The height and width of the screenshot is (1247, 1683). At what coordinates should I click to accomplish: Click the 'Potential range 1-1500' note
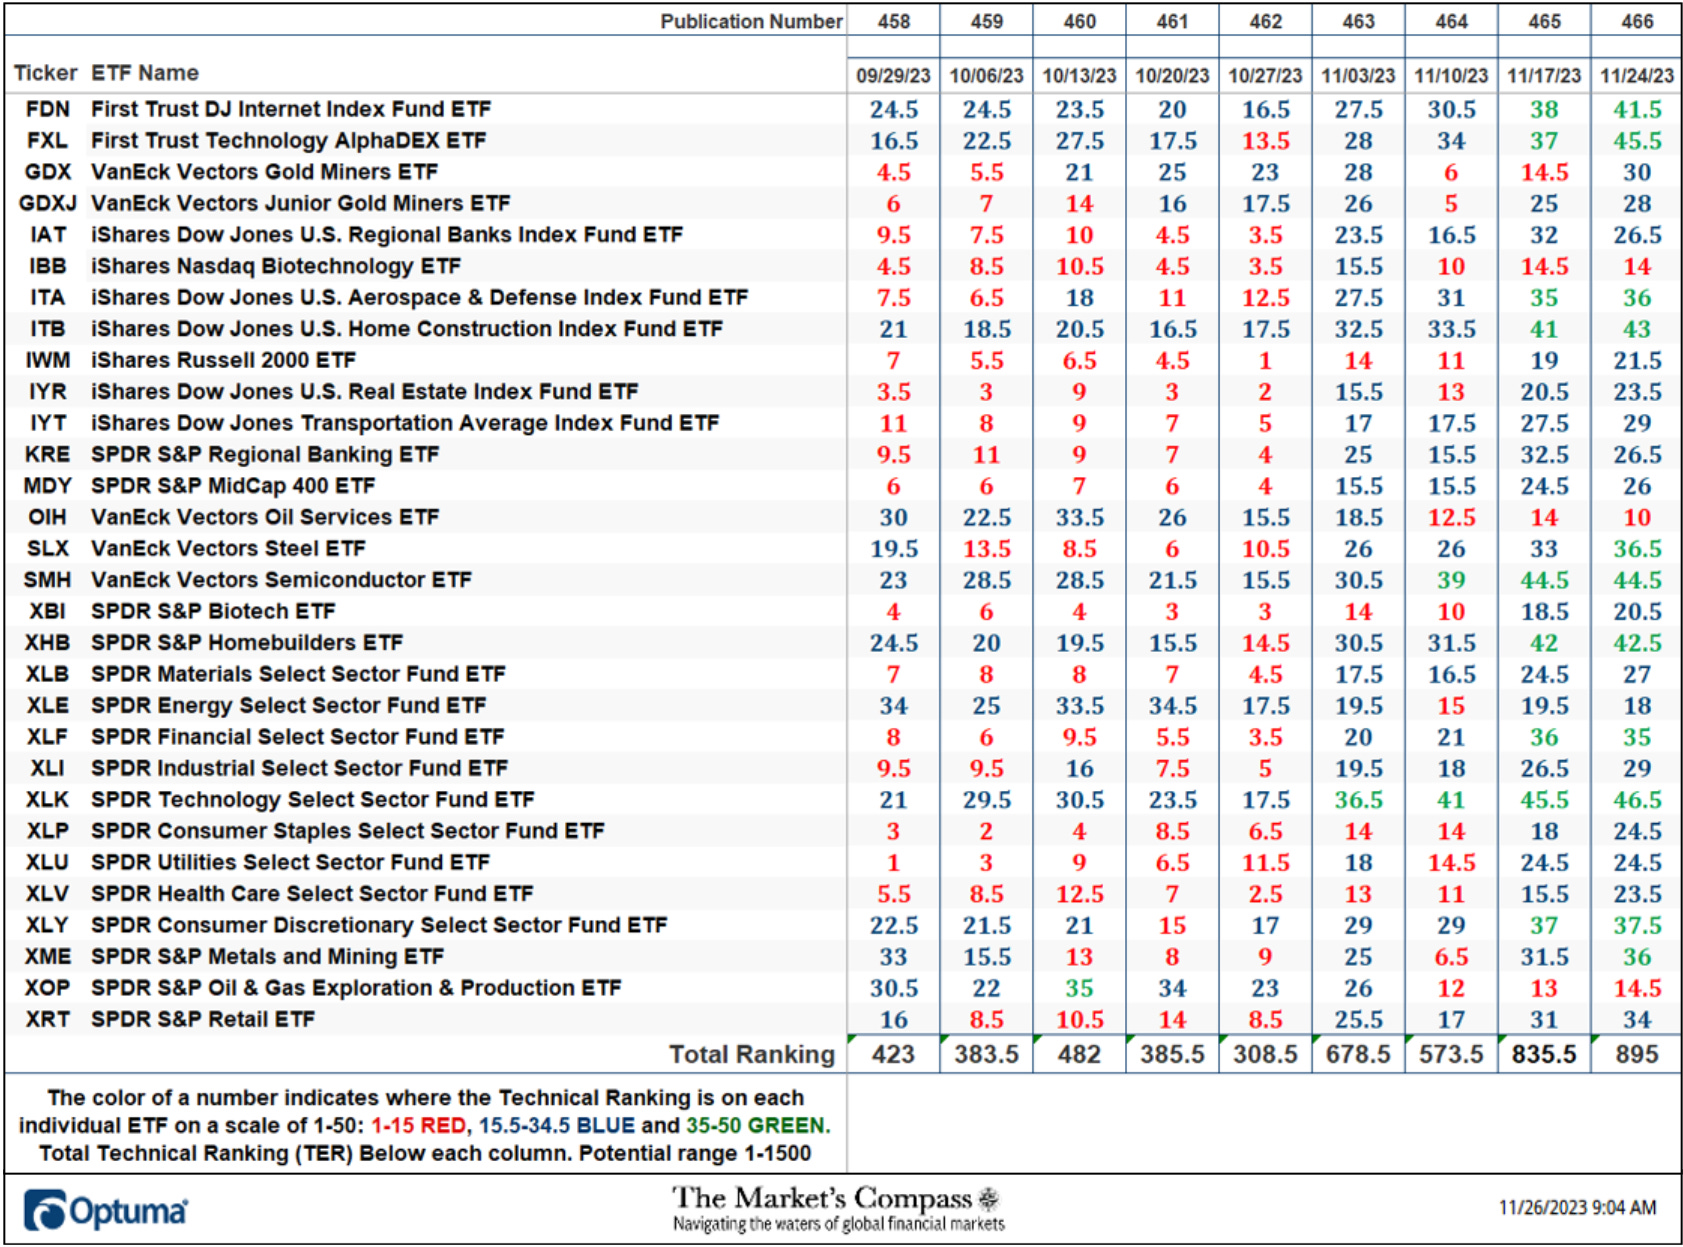coord(695,1153)
